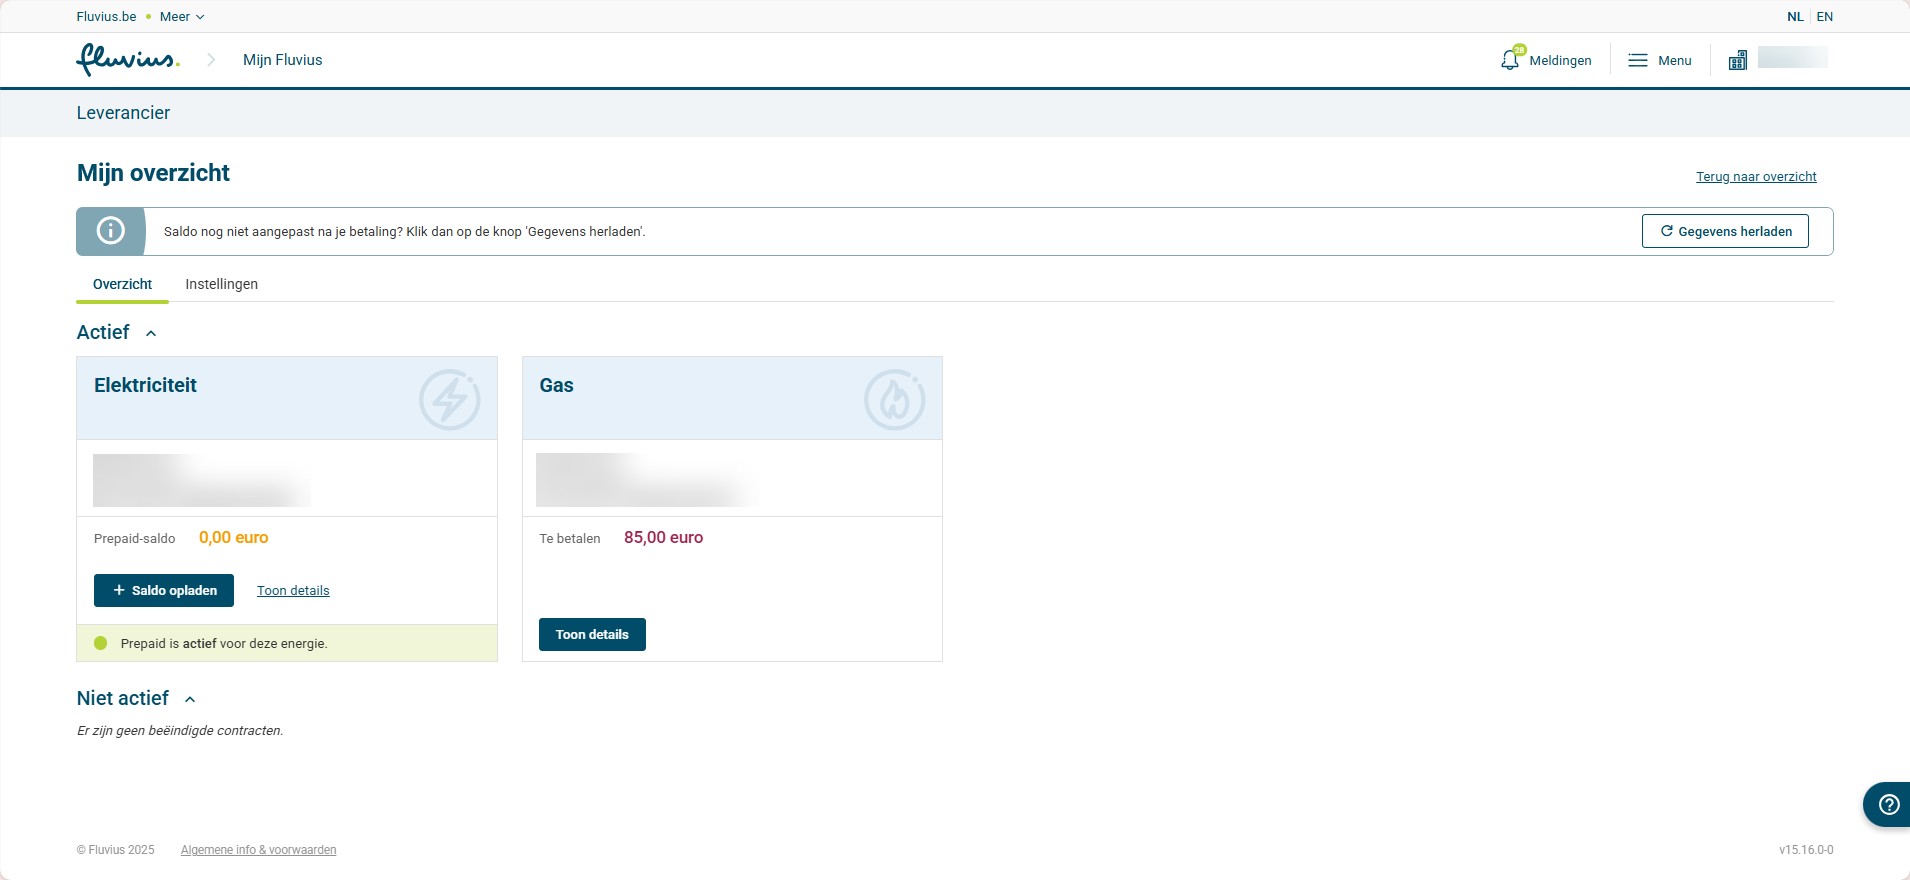Click the building account icon

1738,60
